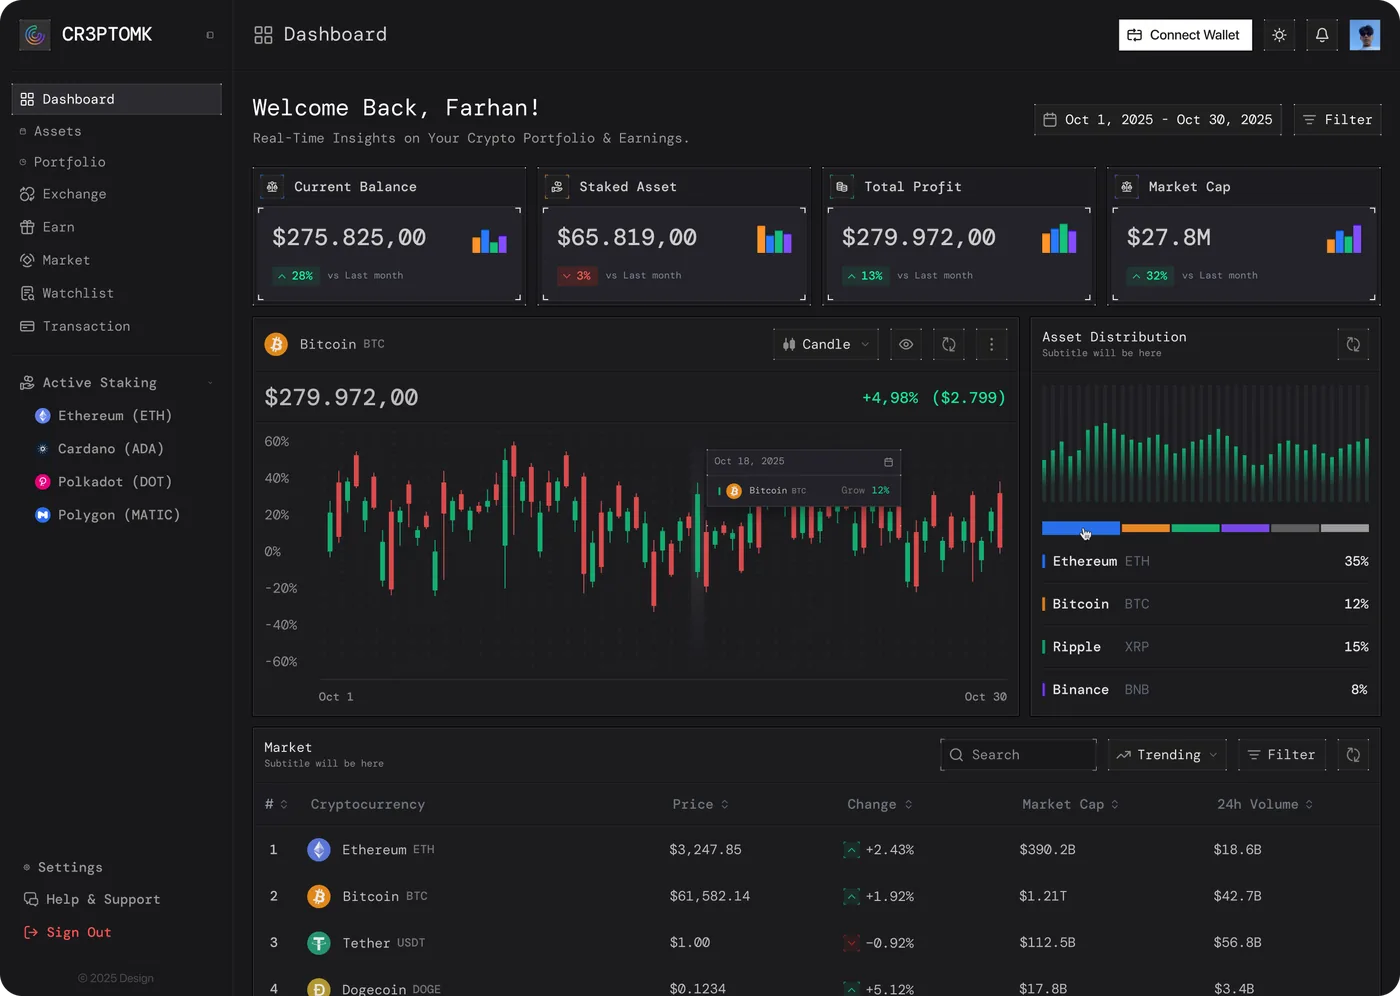Image resolution: width=1400 pixels, height=996 pixels.
Task: Click the Current Balance card icon
Action: pos(272,187)
